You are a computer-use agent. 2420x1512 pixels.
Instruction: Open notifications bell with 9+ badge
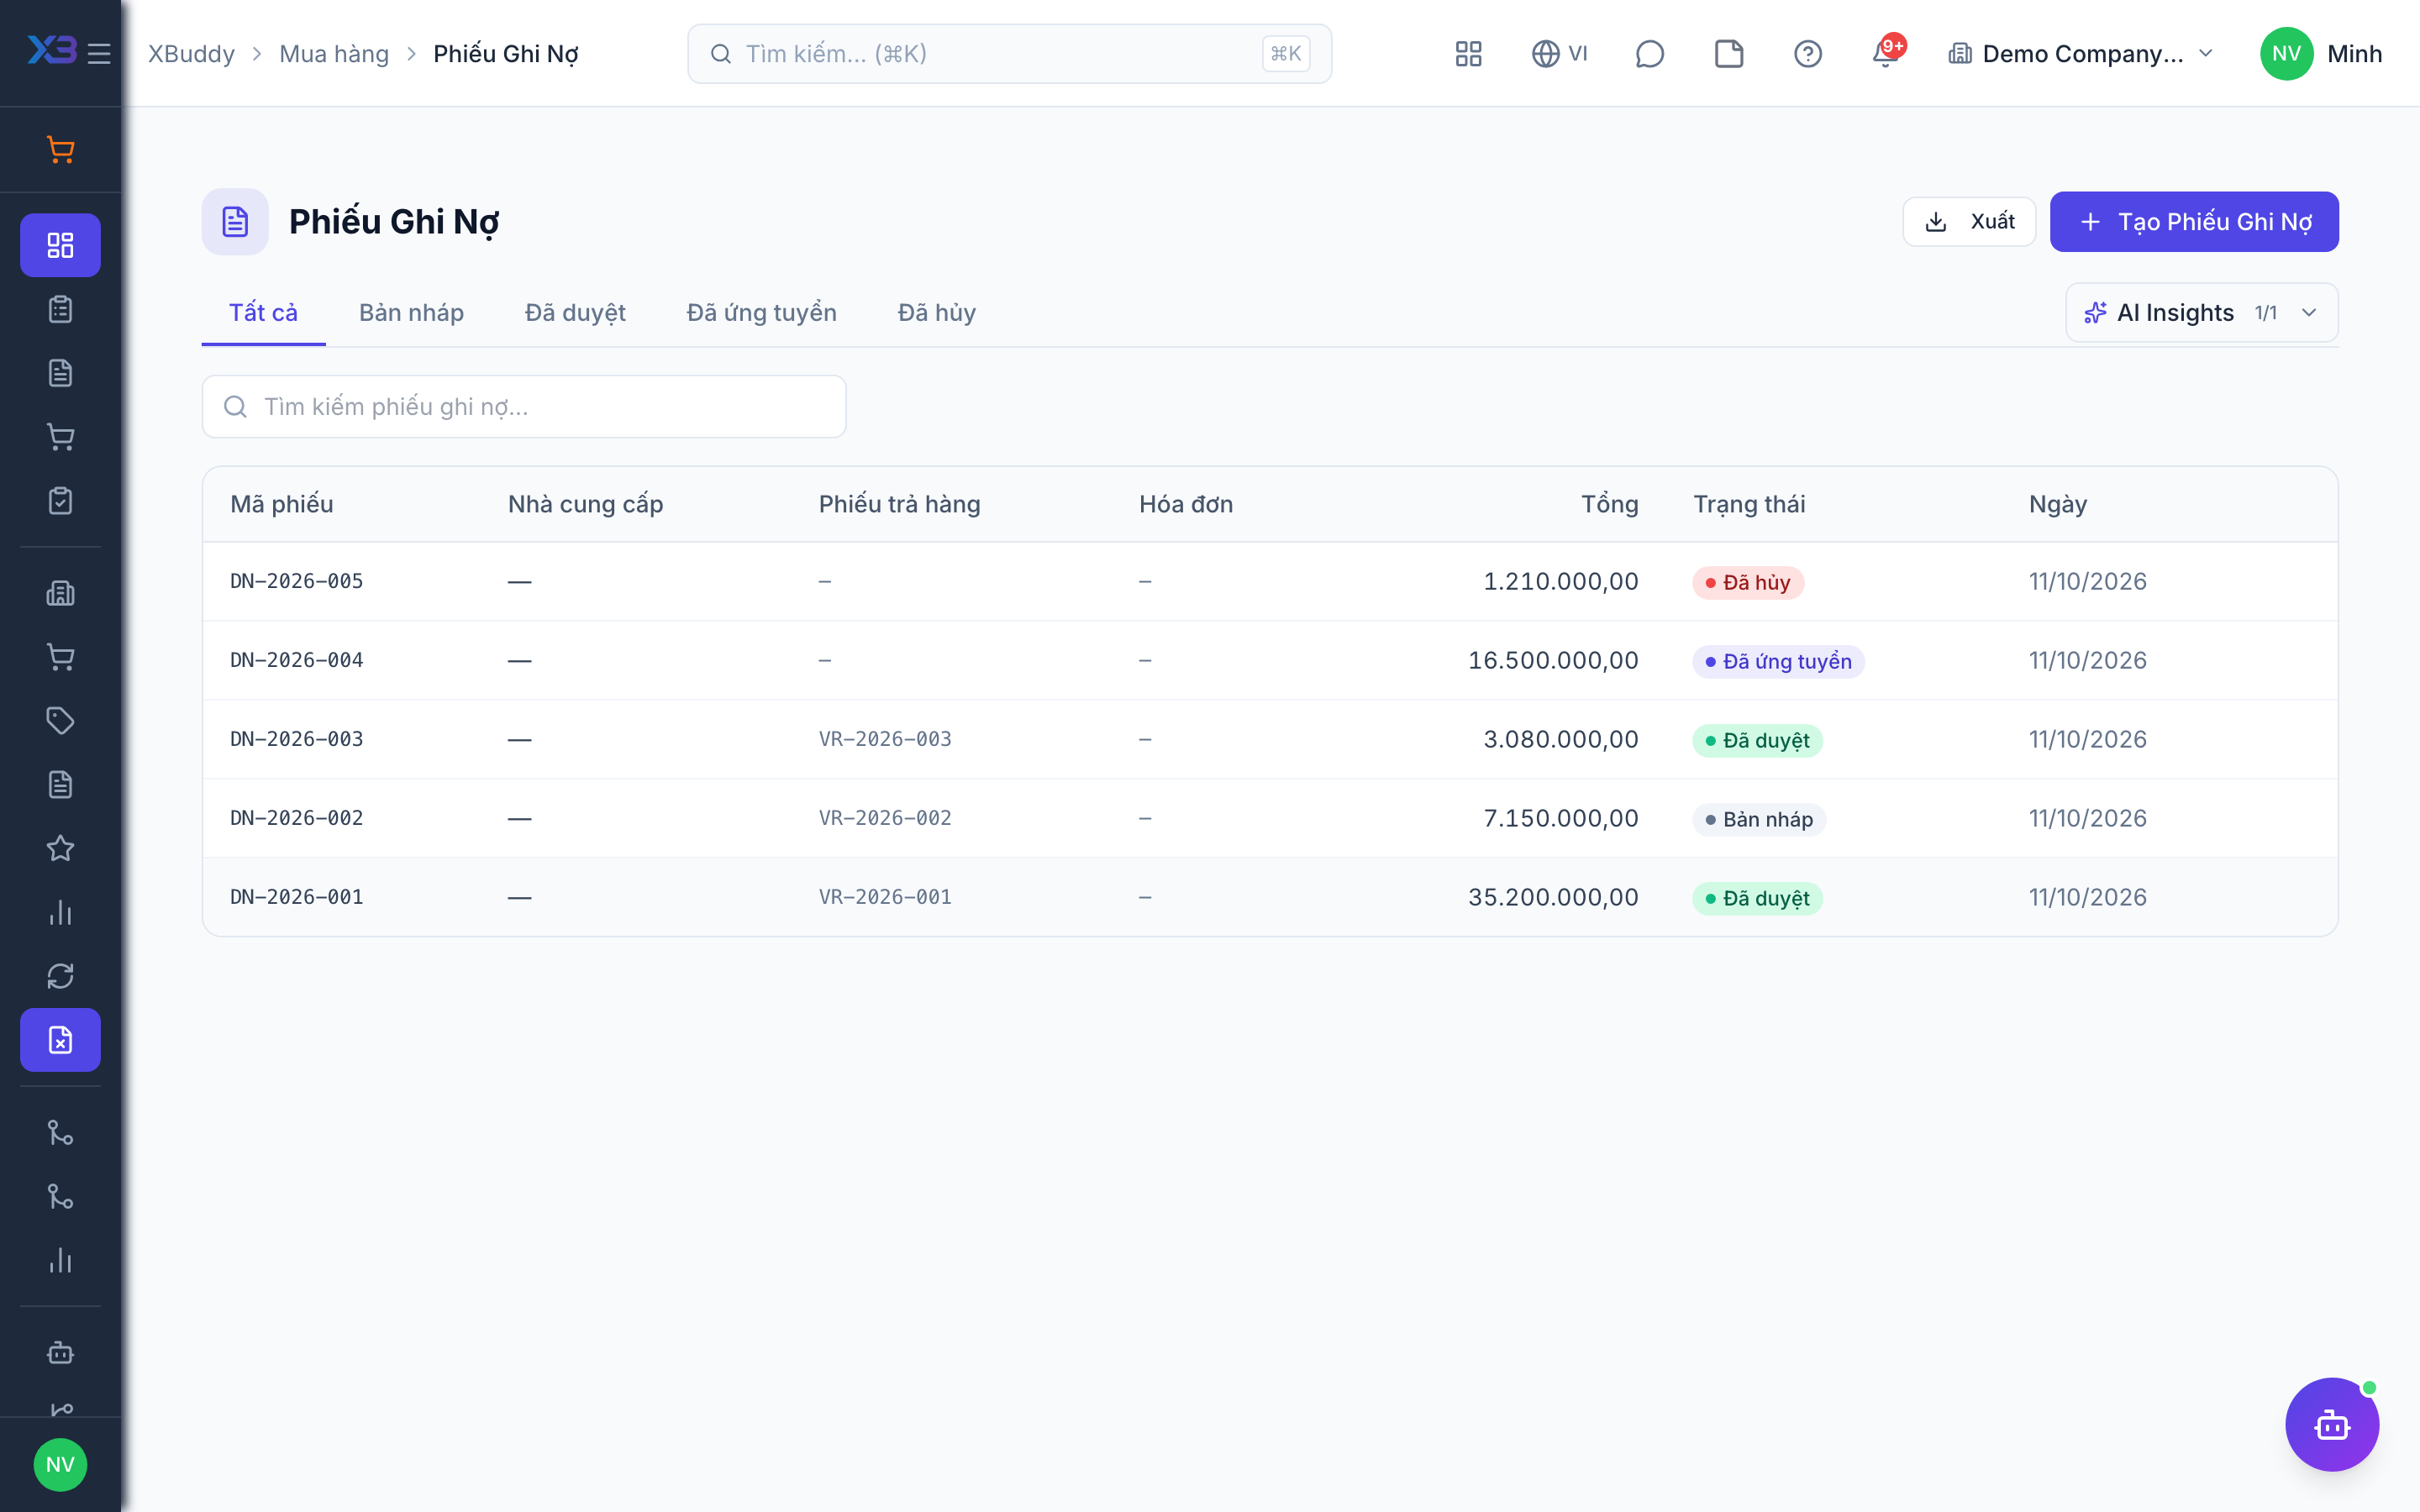point(1887,51)
